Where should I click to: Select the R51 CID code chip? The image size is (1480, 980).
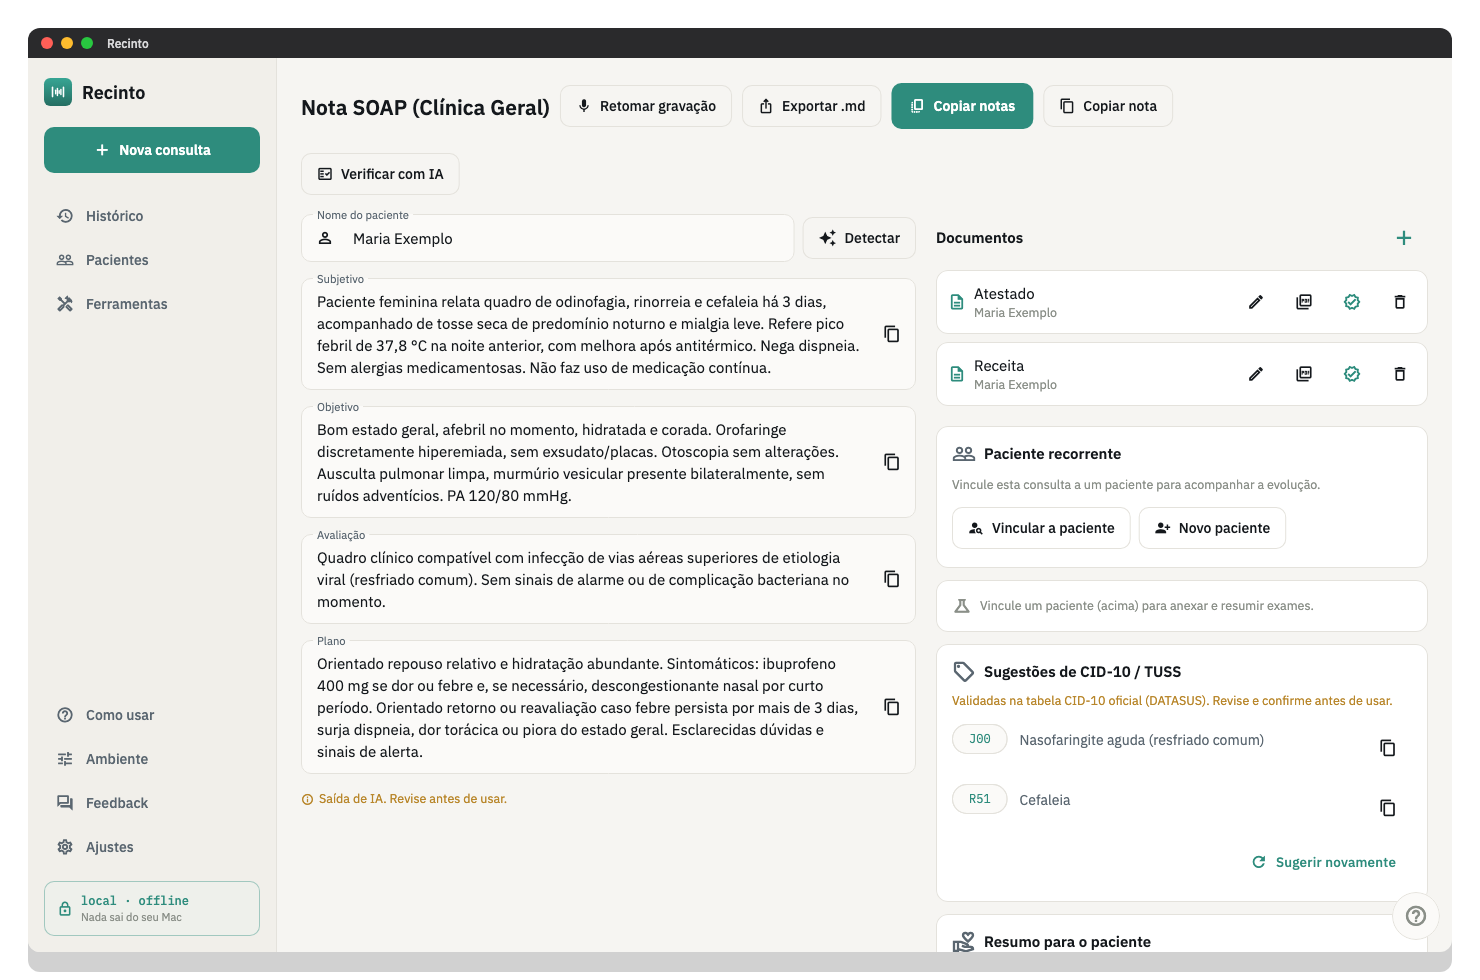pyautogui.click(x=979, y=799)
